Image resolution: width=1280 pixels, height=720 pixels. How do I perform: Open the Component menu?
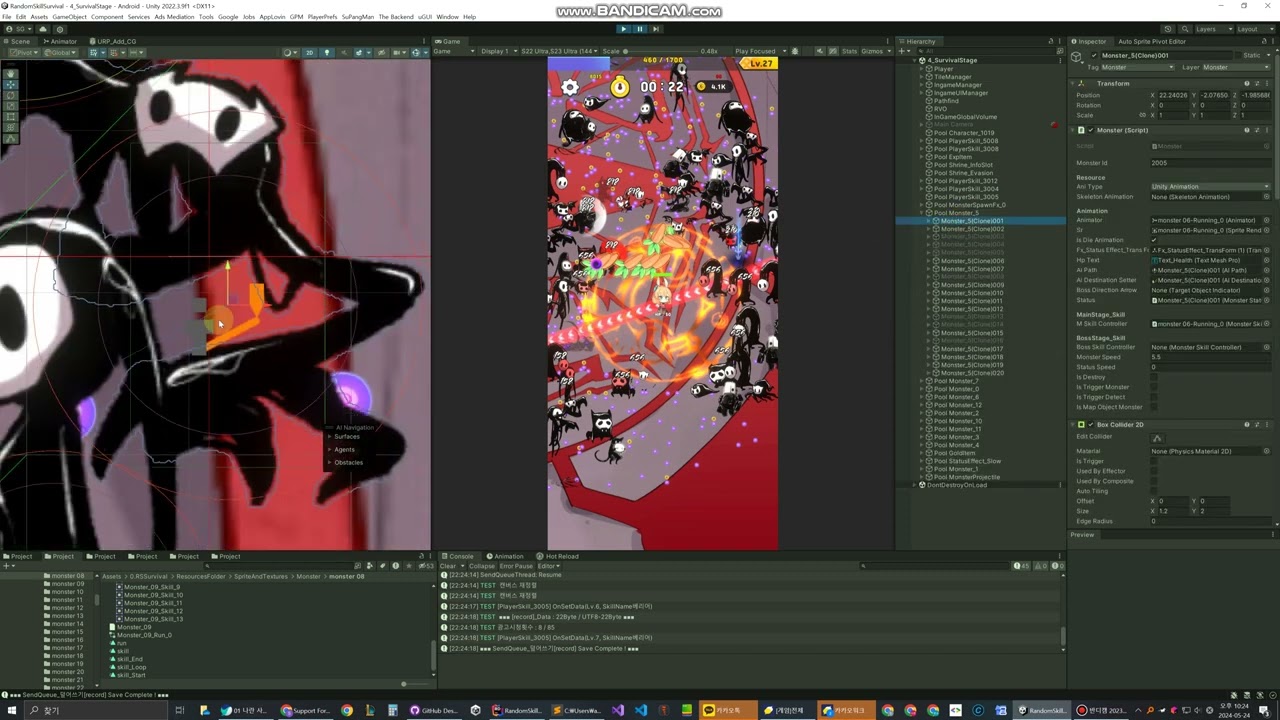[107, 17]
